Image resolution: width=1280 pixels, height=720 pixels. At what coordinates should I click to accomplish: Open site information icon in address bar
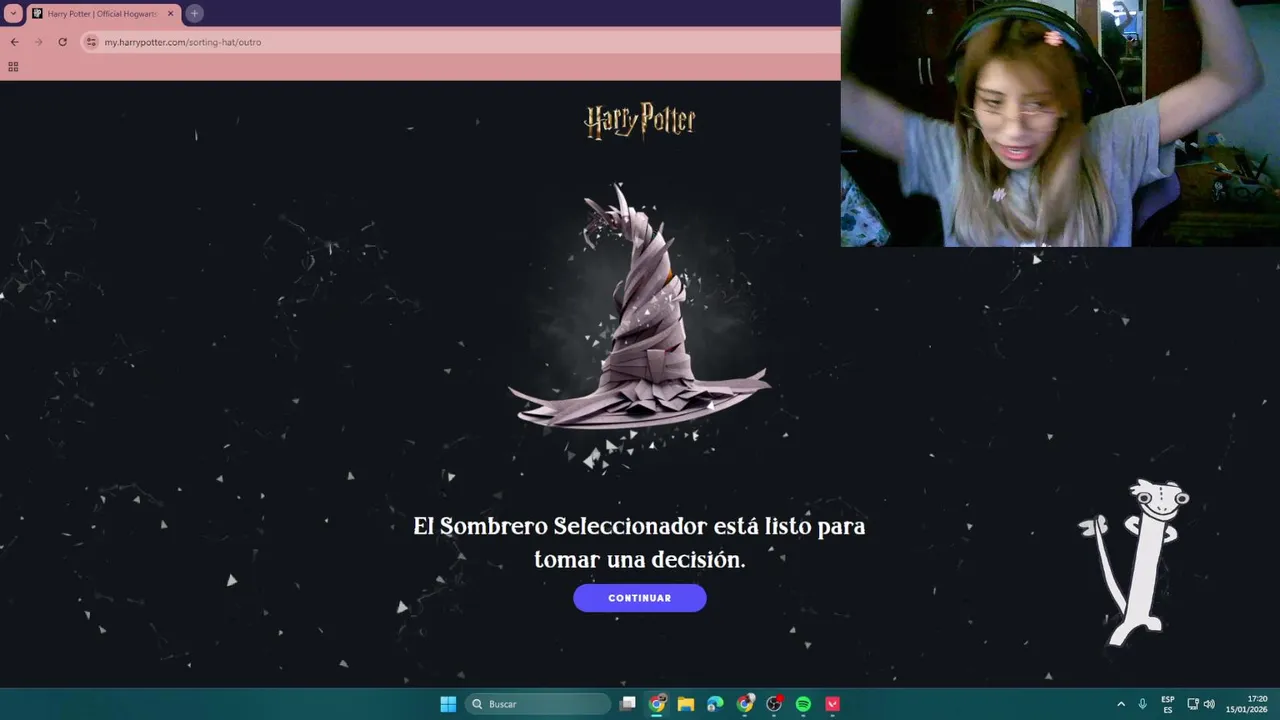pyautogui.click(x=91, y=42)
